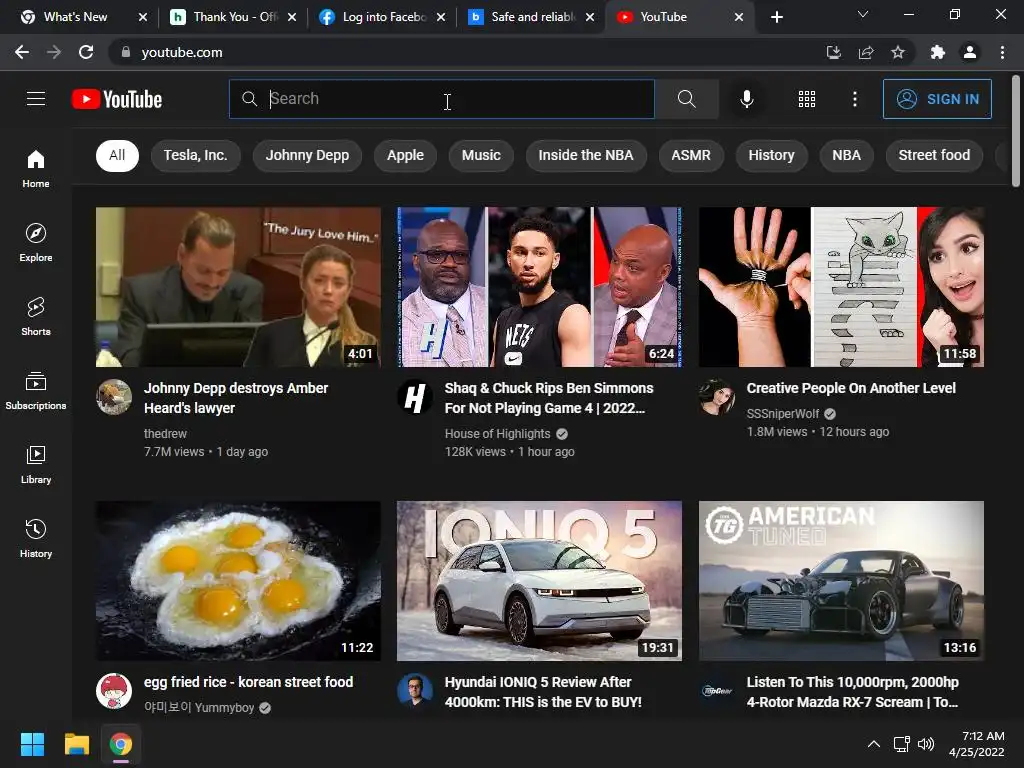Select the Street food chip
The height and width of the screenshot is (768, 1024).
click(x=934, y=155)
